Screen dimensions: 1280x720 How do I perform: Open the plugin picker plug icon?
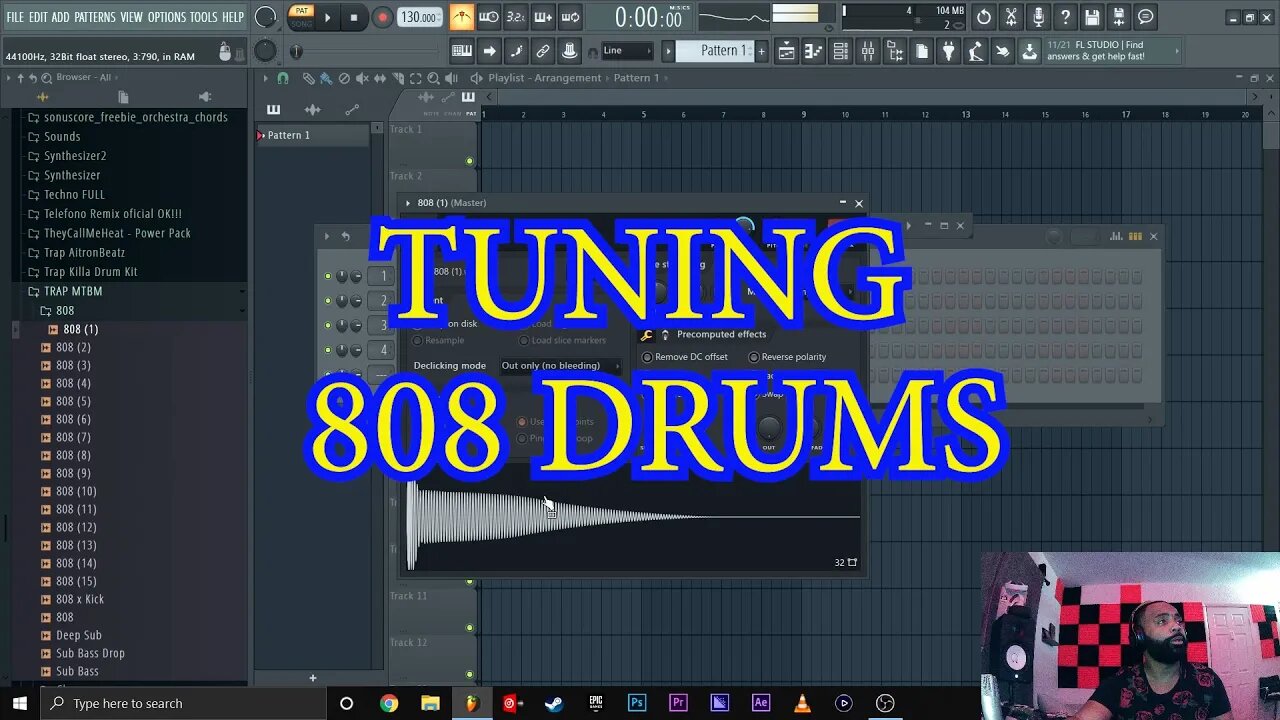948,51
